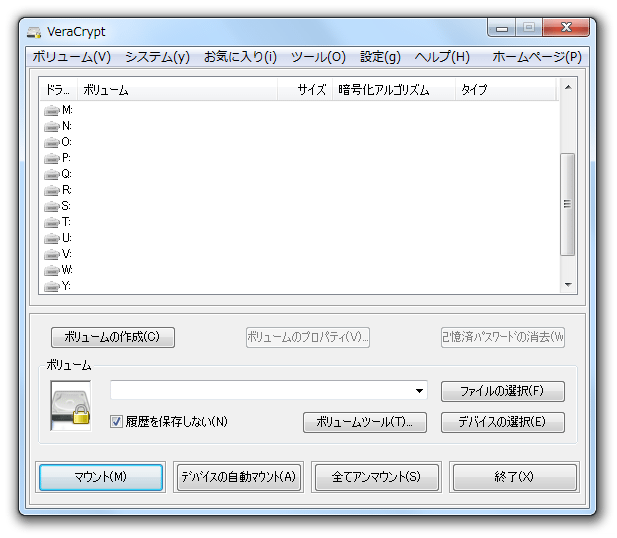Click the マウント(M) button
Image resolution: width=617 pixels, height=538 pixels.
point(101,477)
